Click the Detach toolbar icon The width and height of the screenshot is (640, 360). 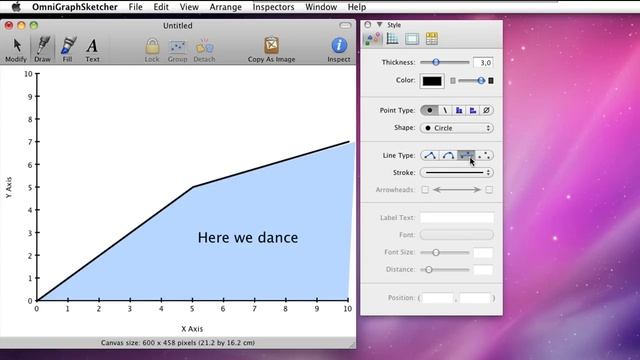coord(204,49)
